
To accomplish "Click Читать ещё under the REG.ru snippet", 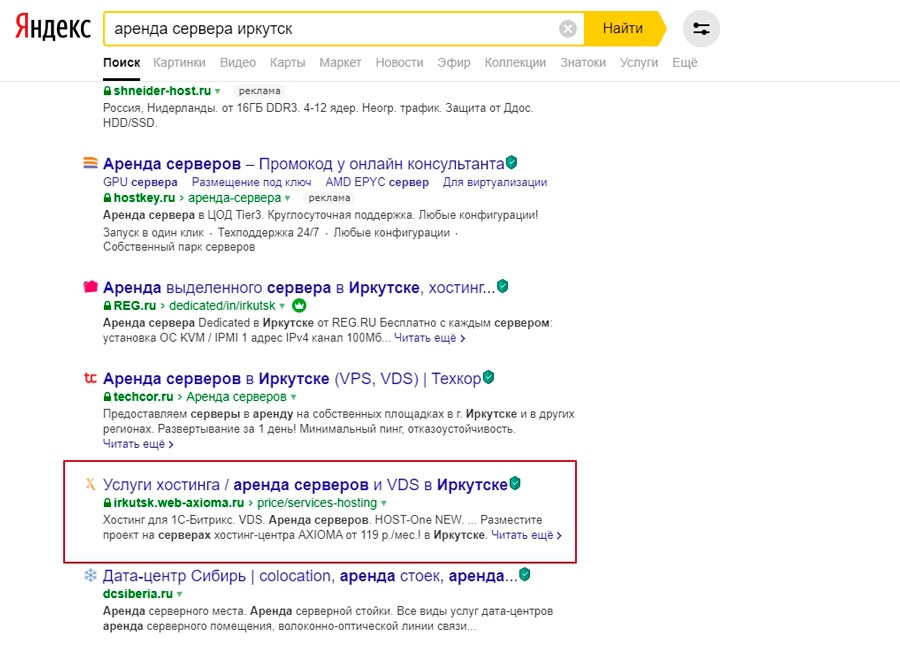I will (429, 338).
